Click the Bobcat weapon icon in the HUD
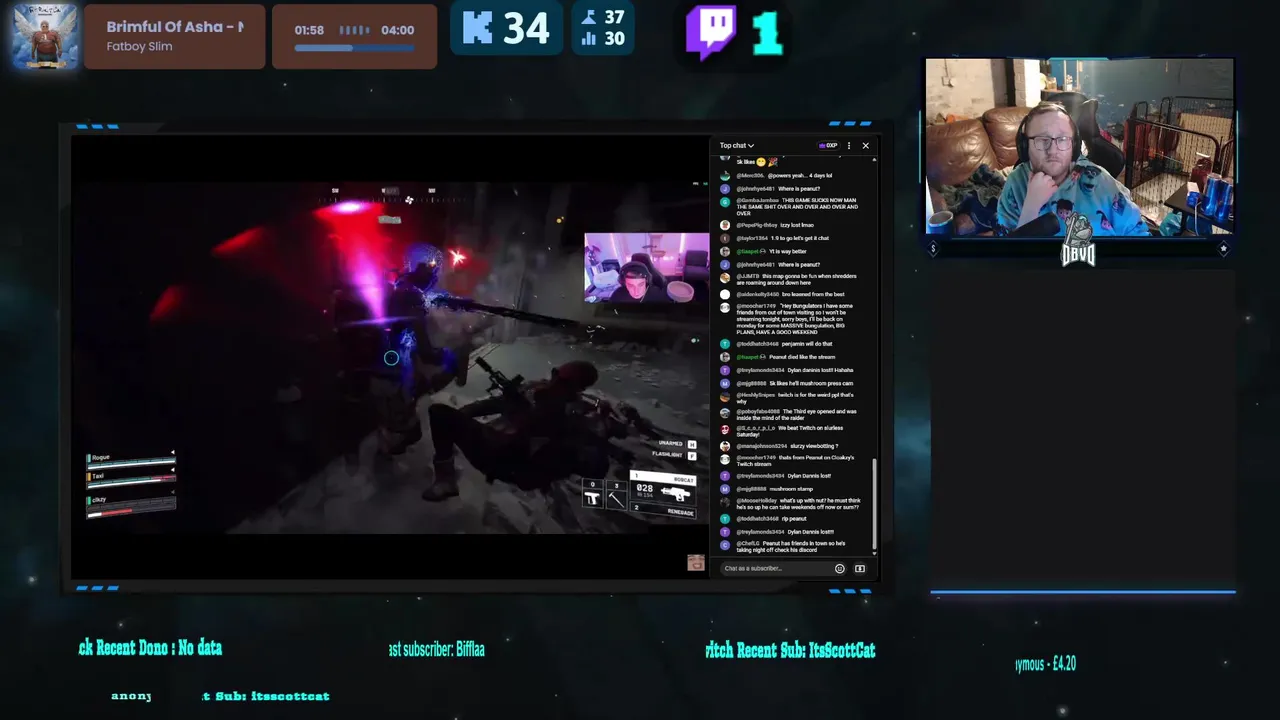 pyautogui.click(x=676, y=493)
